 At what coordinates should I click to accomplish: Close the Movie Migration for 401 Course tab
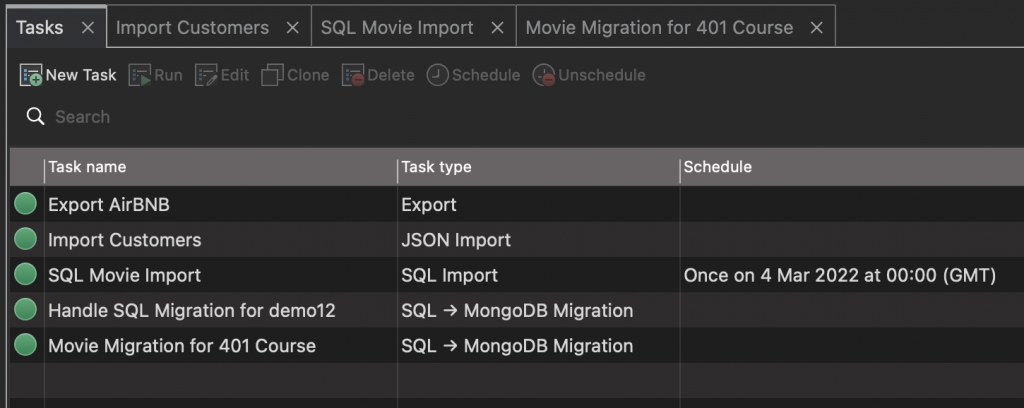(x=816, y=27)
